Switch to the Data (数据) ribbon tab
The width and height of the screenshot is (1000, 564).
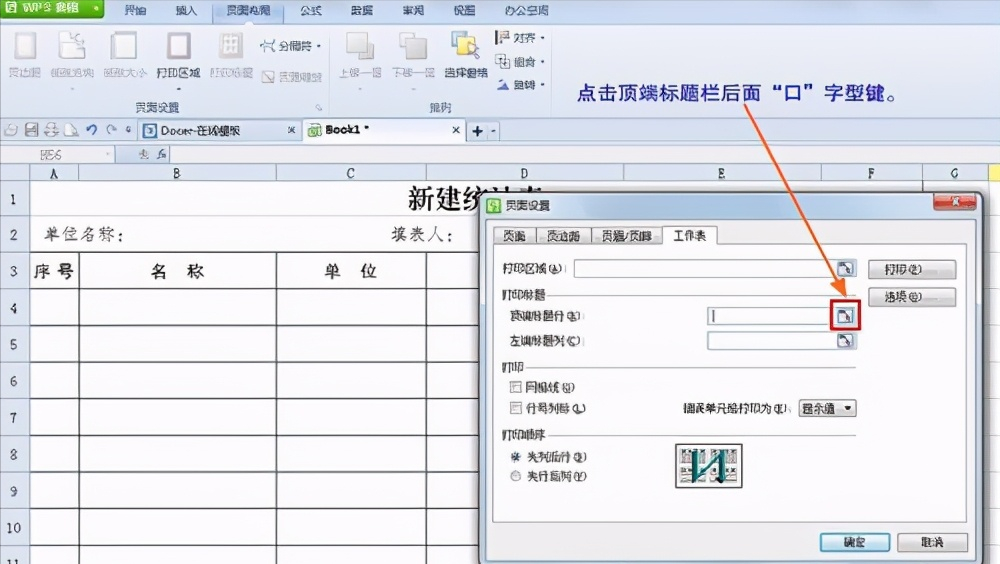click(362, 10)
